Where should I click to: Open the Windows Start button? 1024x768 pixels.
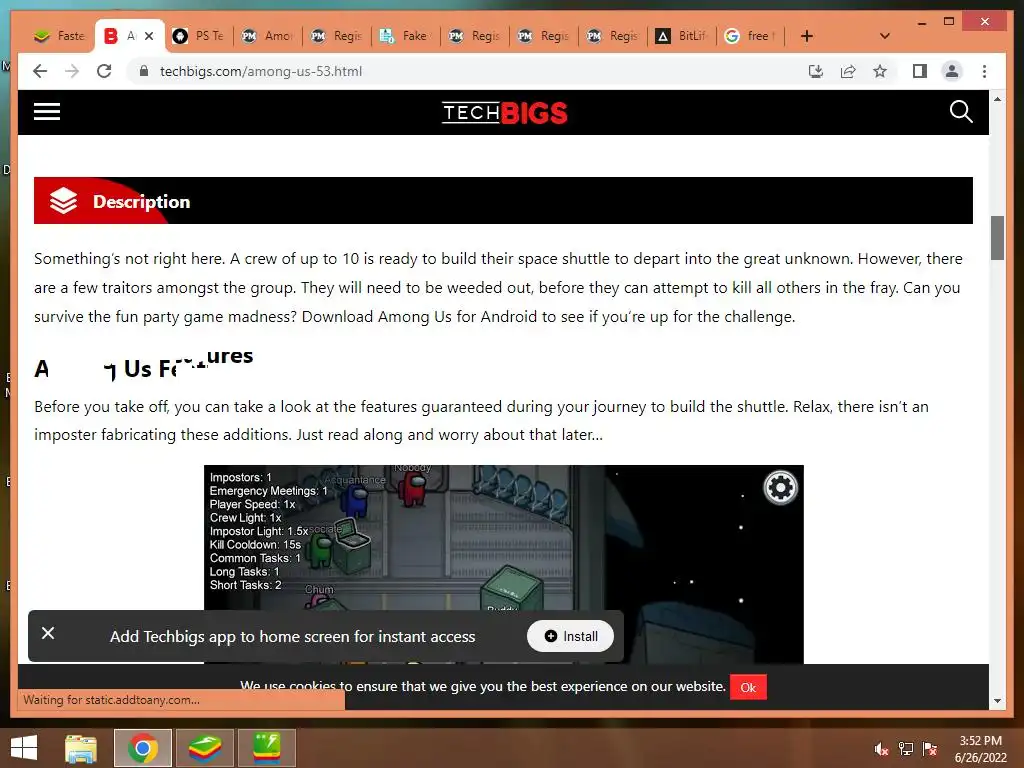pos(24,748)
